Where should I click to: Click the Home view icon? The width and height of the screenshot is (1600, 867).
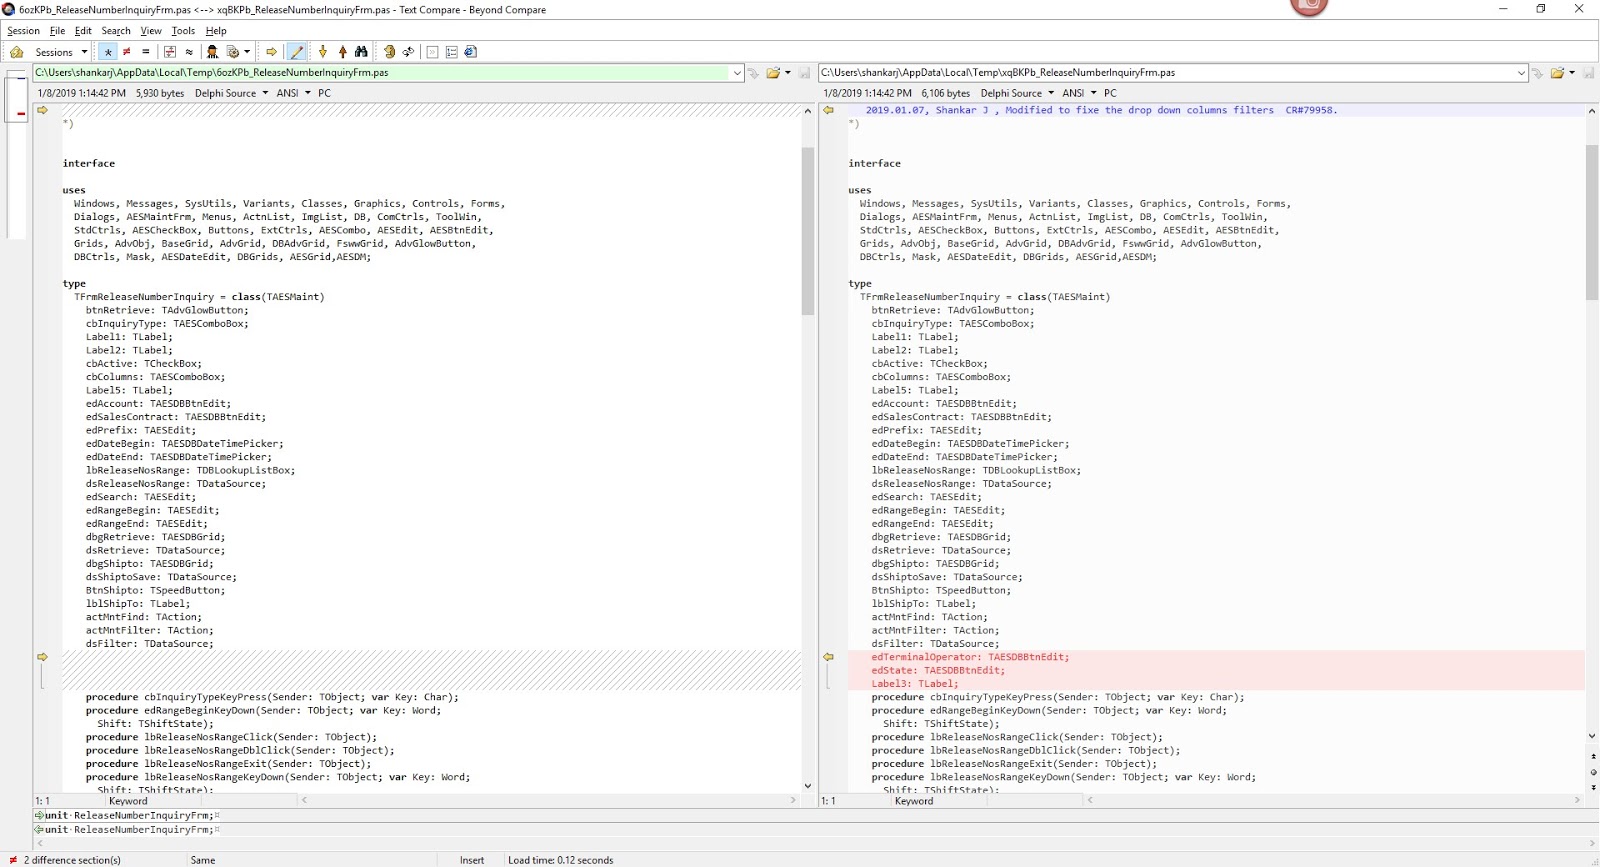coord(17,52)
